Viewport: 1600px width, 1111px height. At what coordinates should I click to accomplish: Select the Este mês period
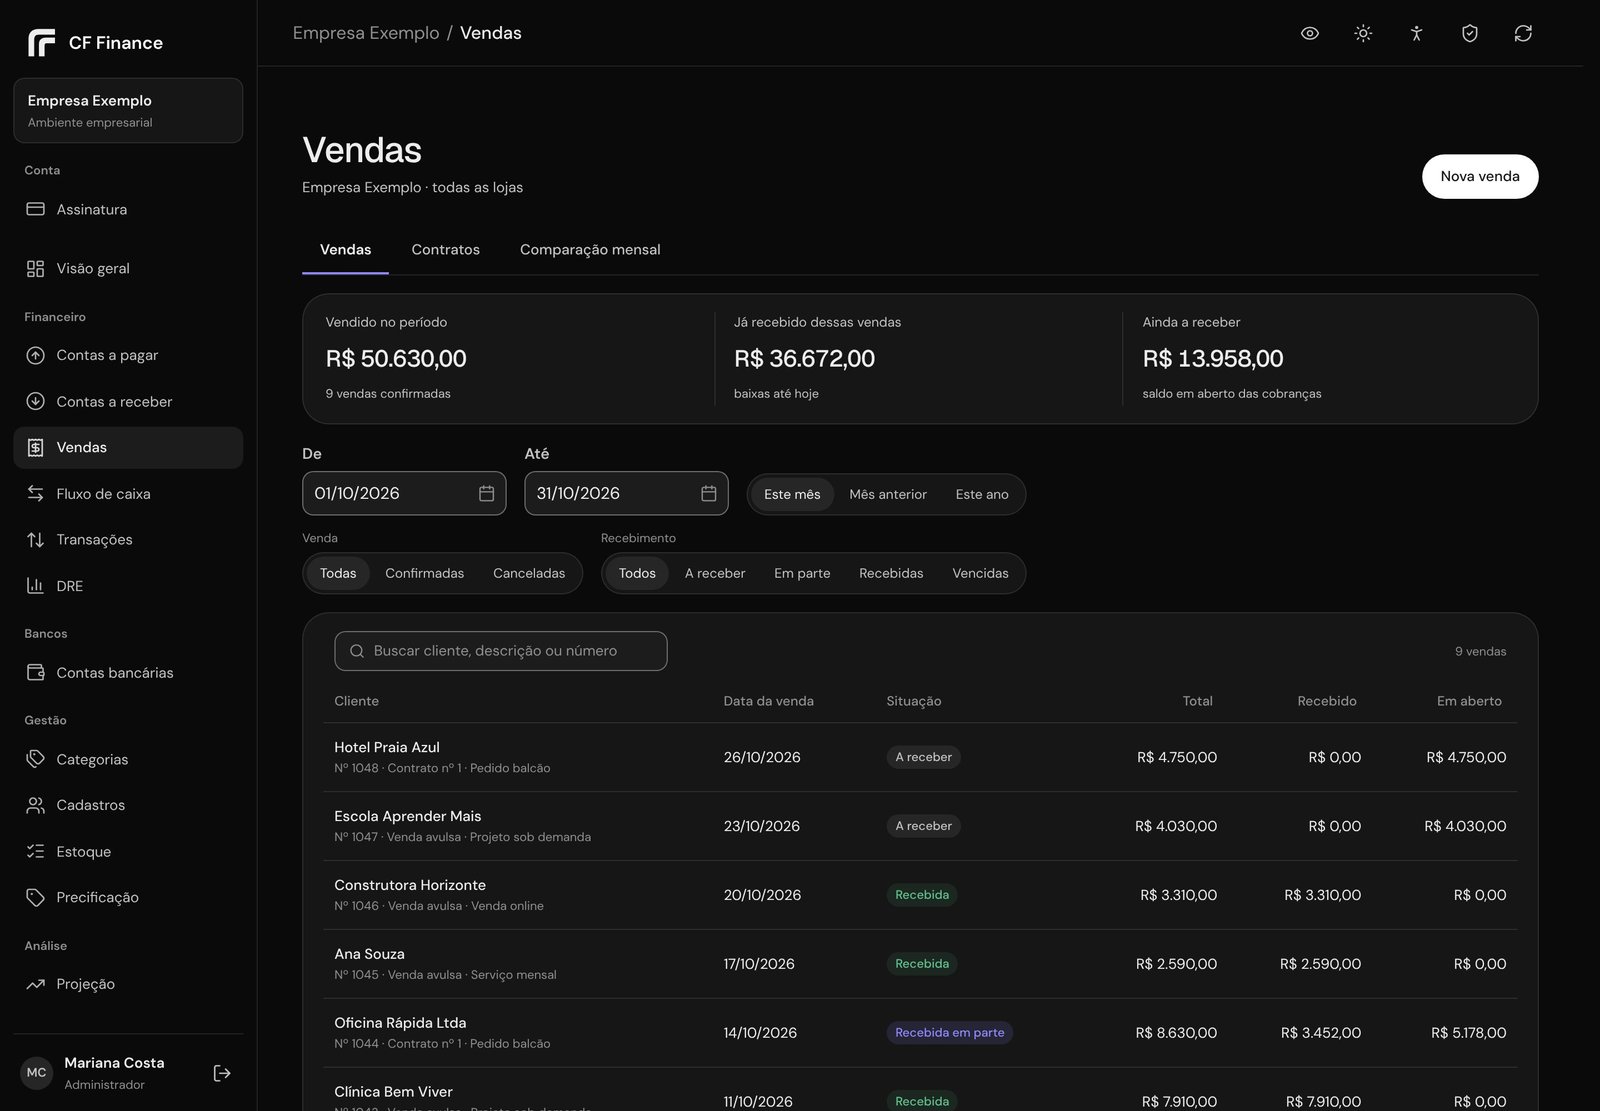click(792, 494)
